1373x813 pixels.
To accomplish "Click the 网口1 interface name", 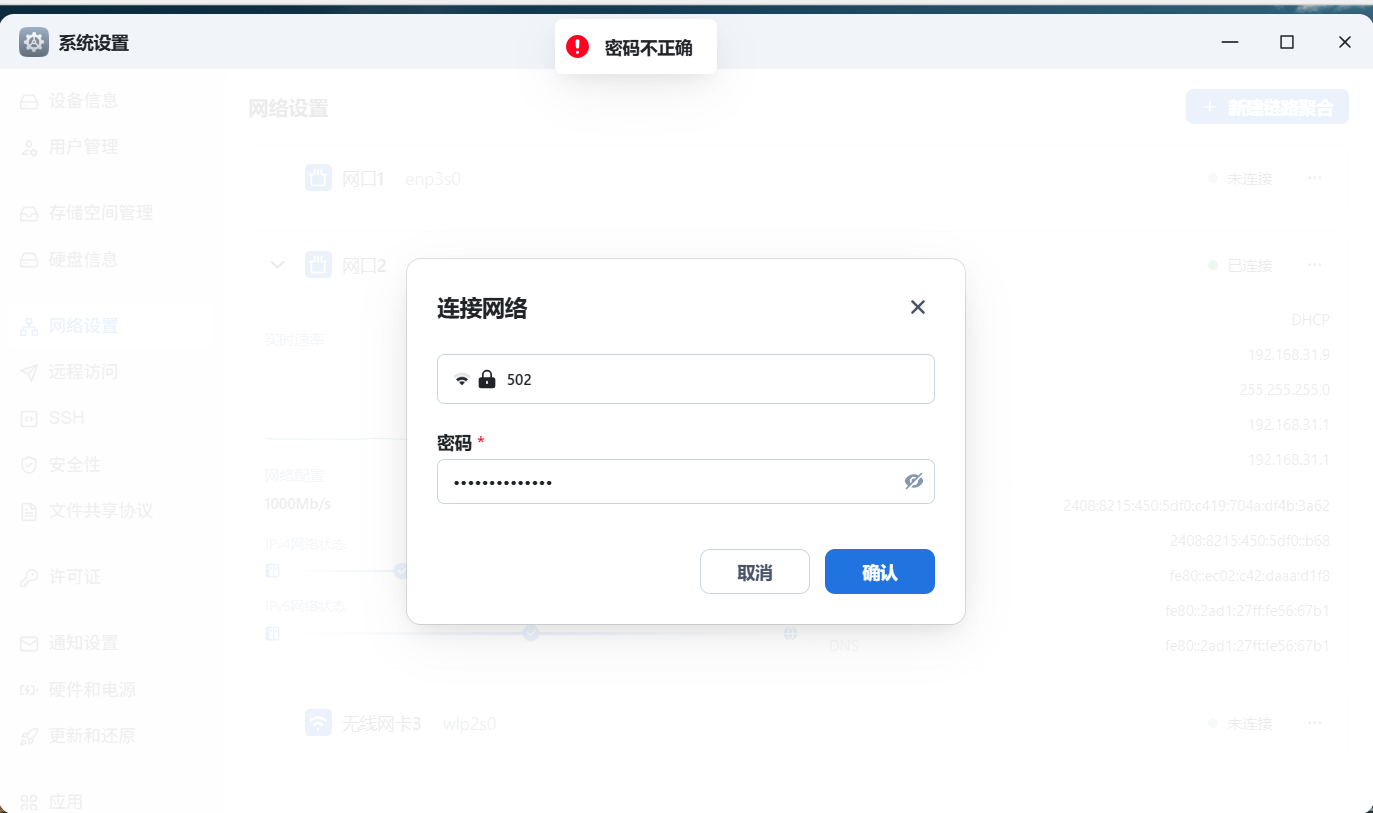I will (363, 179).
